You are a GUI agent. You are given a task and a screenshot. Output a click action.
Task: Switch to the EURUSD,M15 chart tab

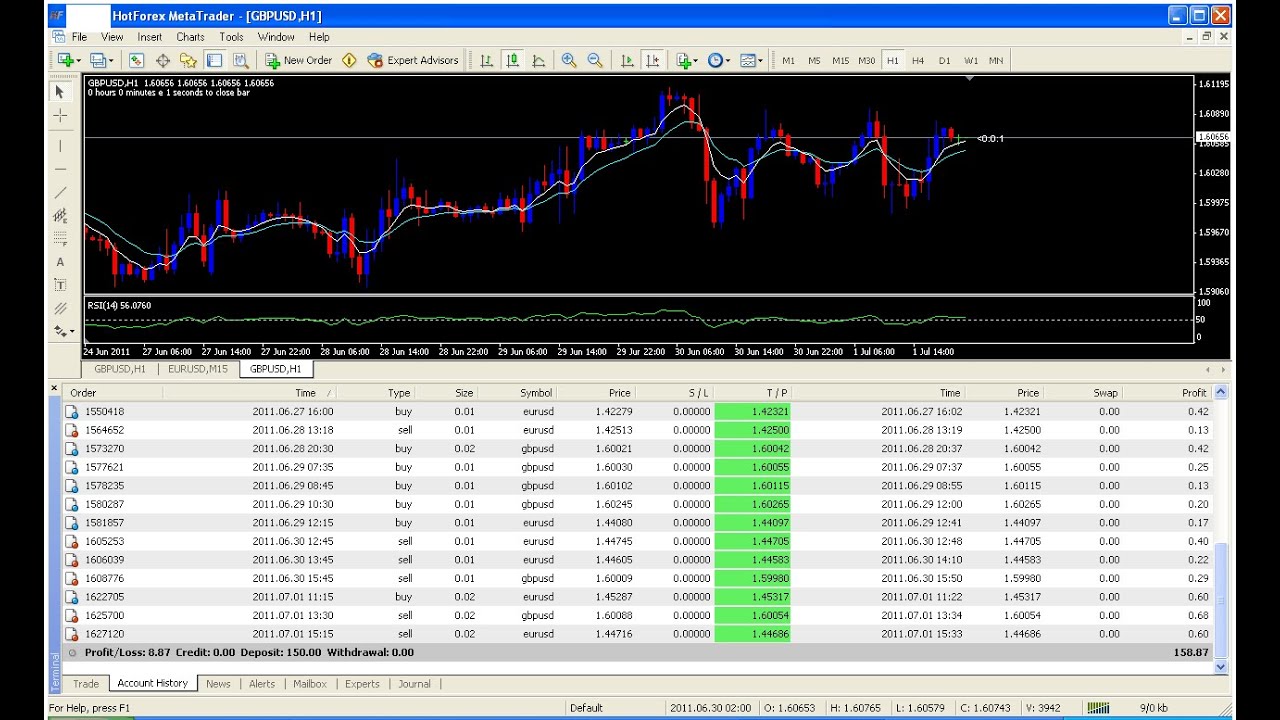pos(198,369)
